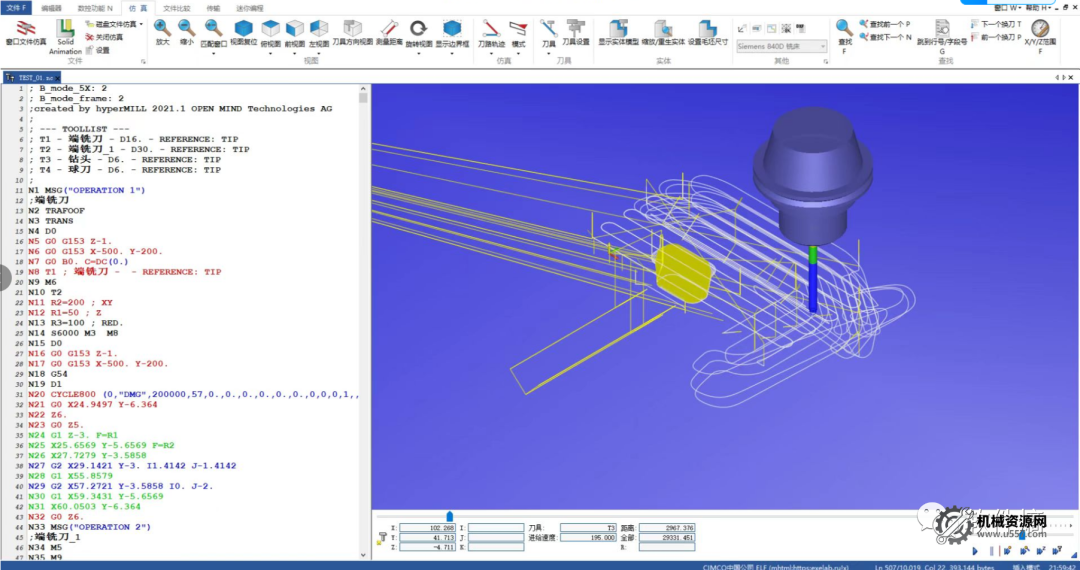1080x570 pixels.
Task: Reset the view with 视图复位
Action: pos(243,30)
